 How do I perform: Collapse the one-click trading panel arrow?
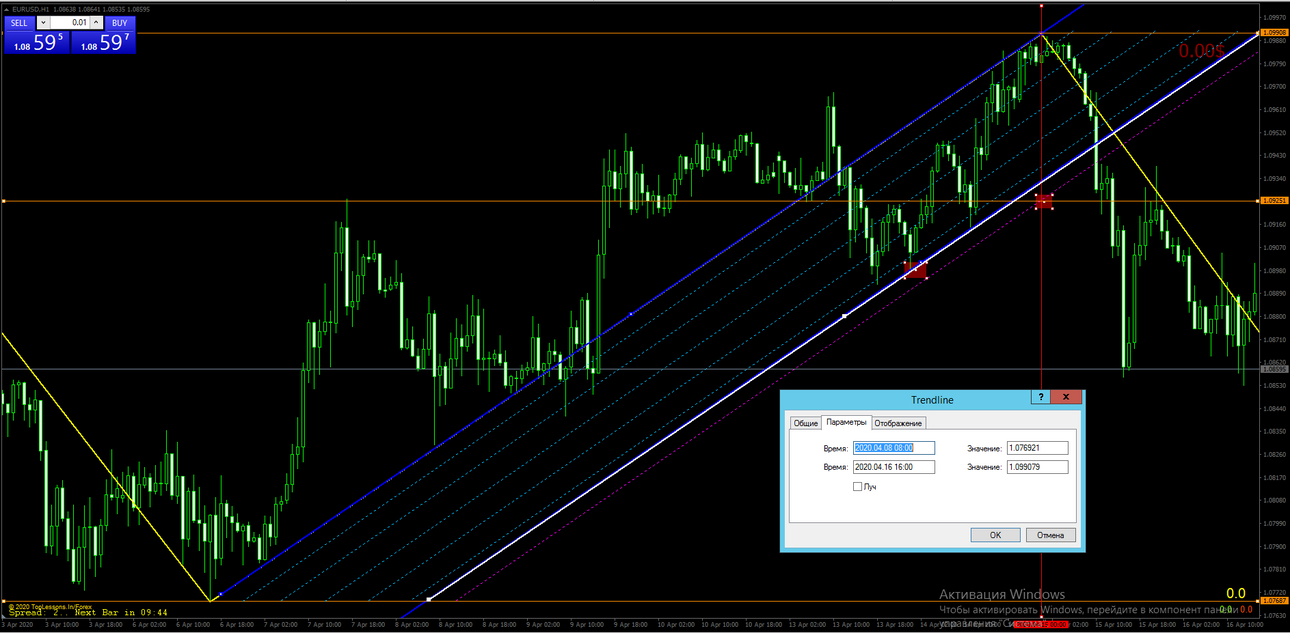coord(5,10)
